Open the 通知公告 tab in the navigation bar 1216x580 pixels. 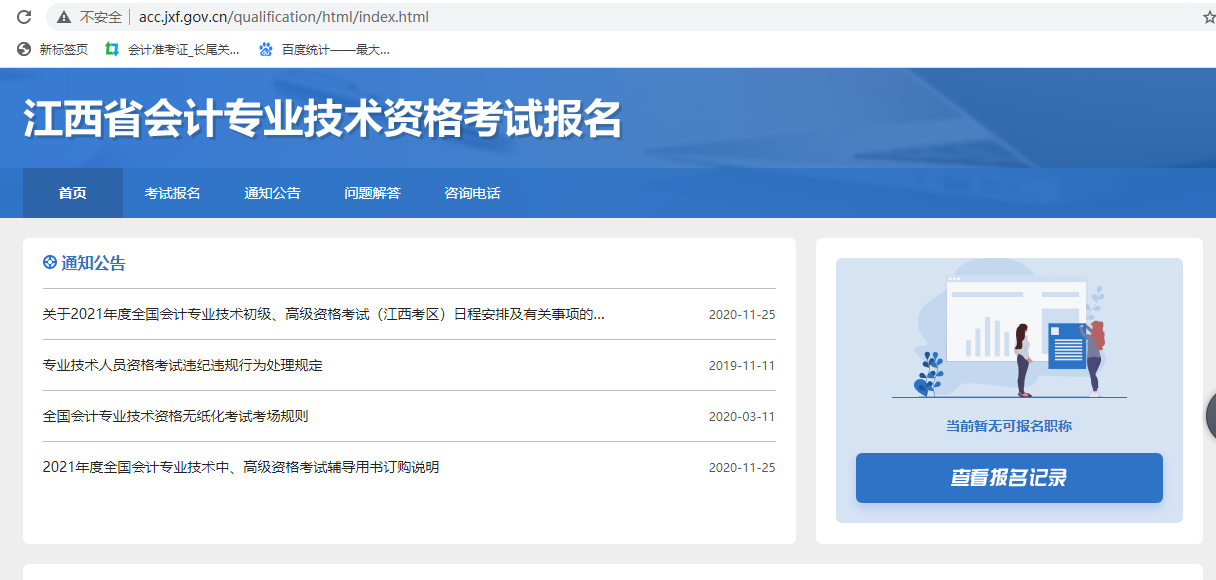click(x=273, y=193)
